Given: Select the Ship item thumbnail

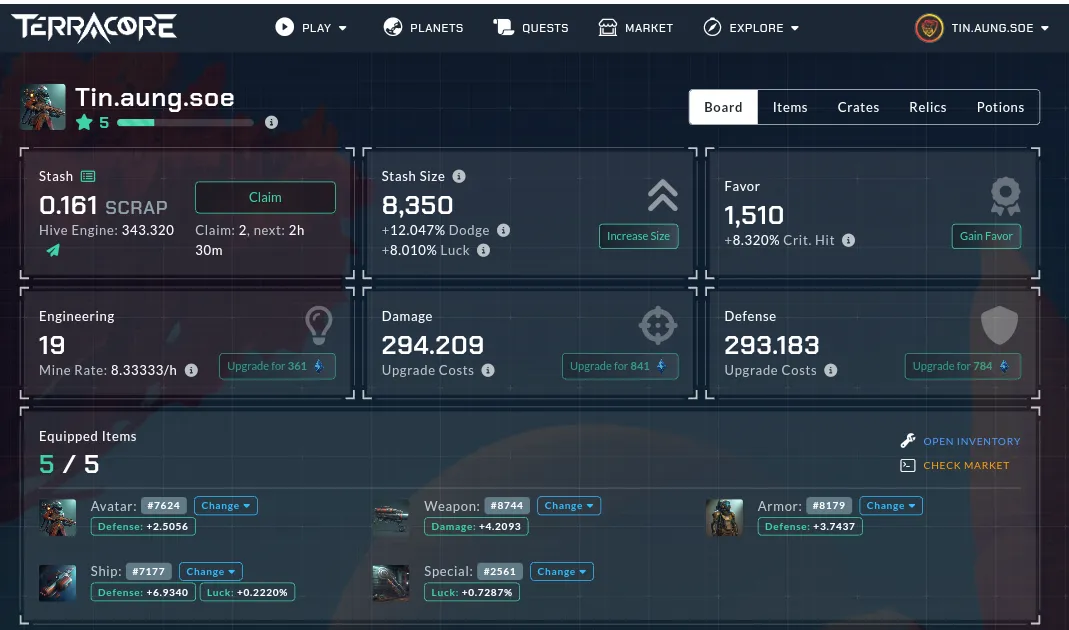Looking at the screenshot, I should [x=57, y=582].
